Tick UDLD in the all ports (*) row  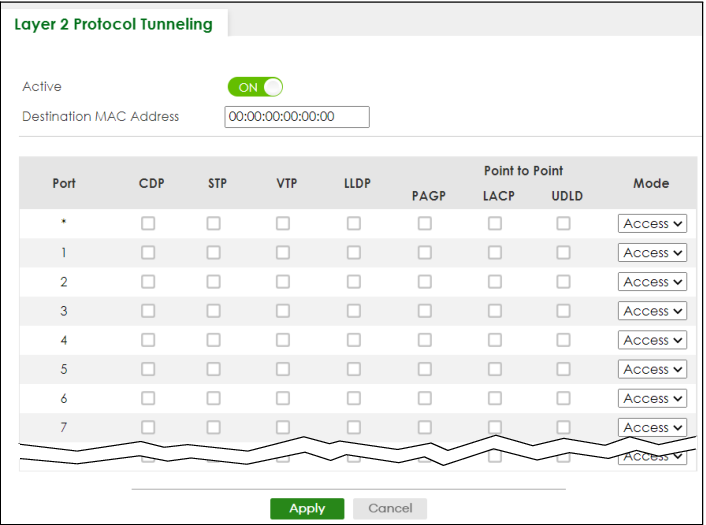tap(564, 224)
